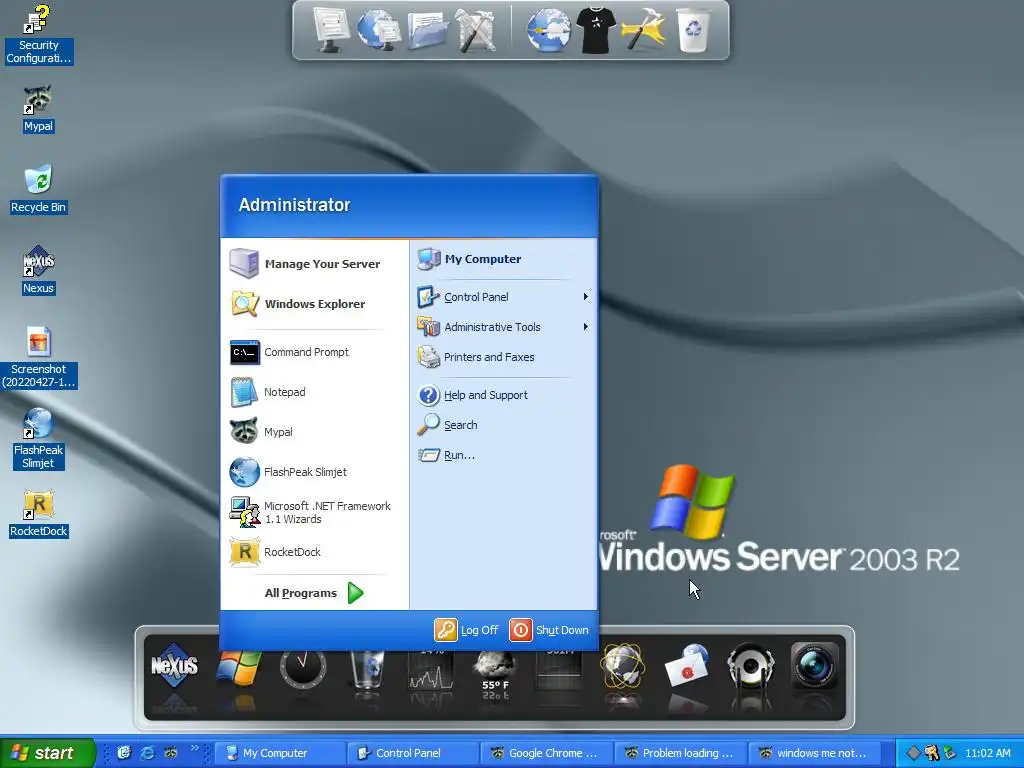Open the Run... dialog
The height and width of the screenshot is (768, 1024).
tap(503, 455)
